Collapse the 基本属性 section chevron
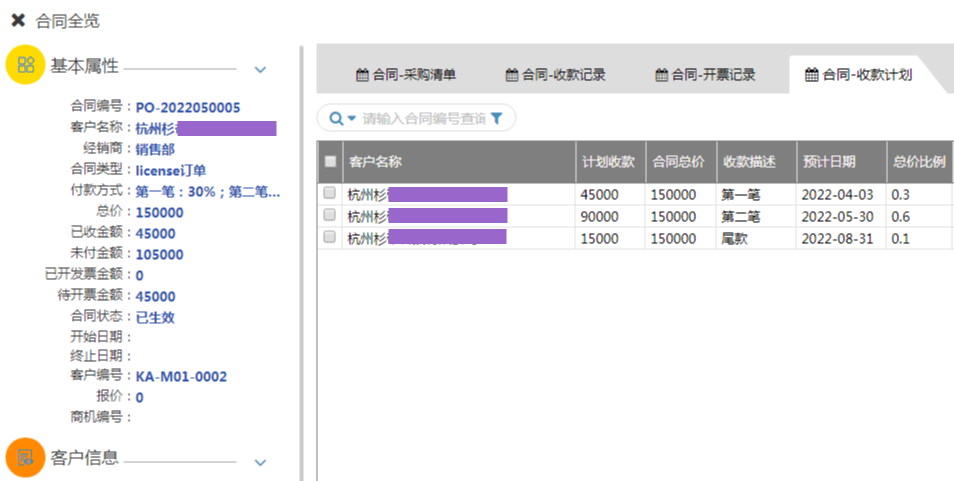 [x=260, y=69]
